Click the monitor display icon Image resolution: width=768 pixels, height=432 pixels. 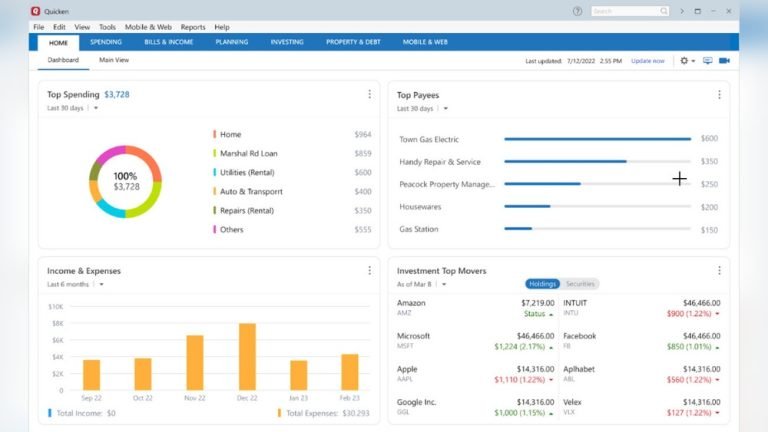[707, 60]
